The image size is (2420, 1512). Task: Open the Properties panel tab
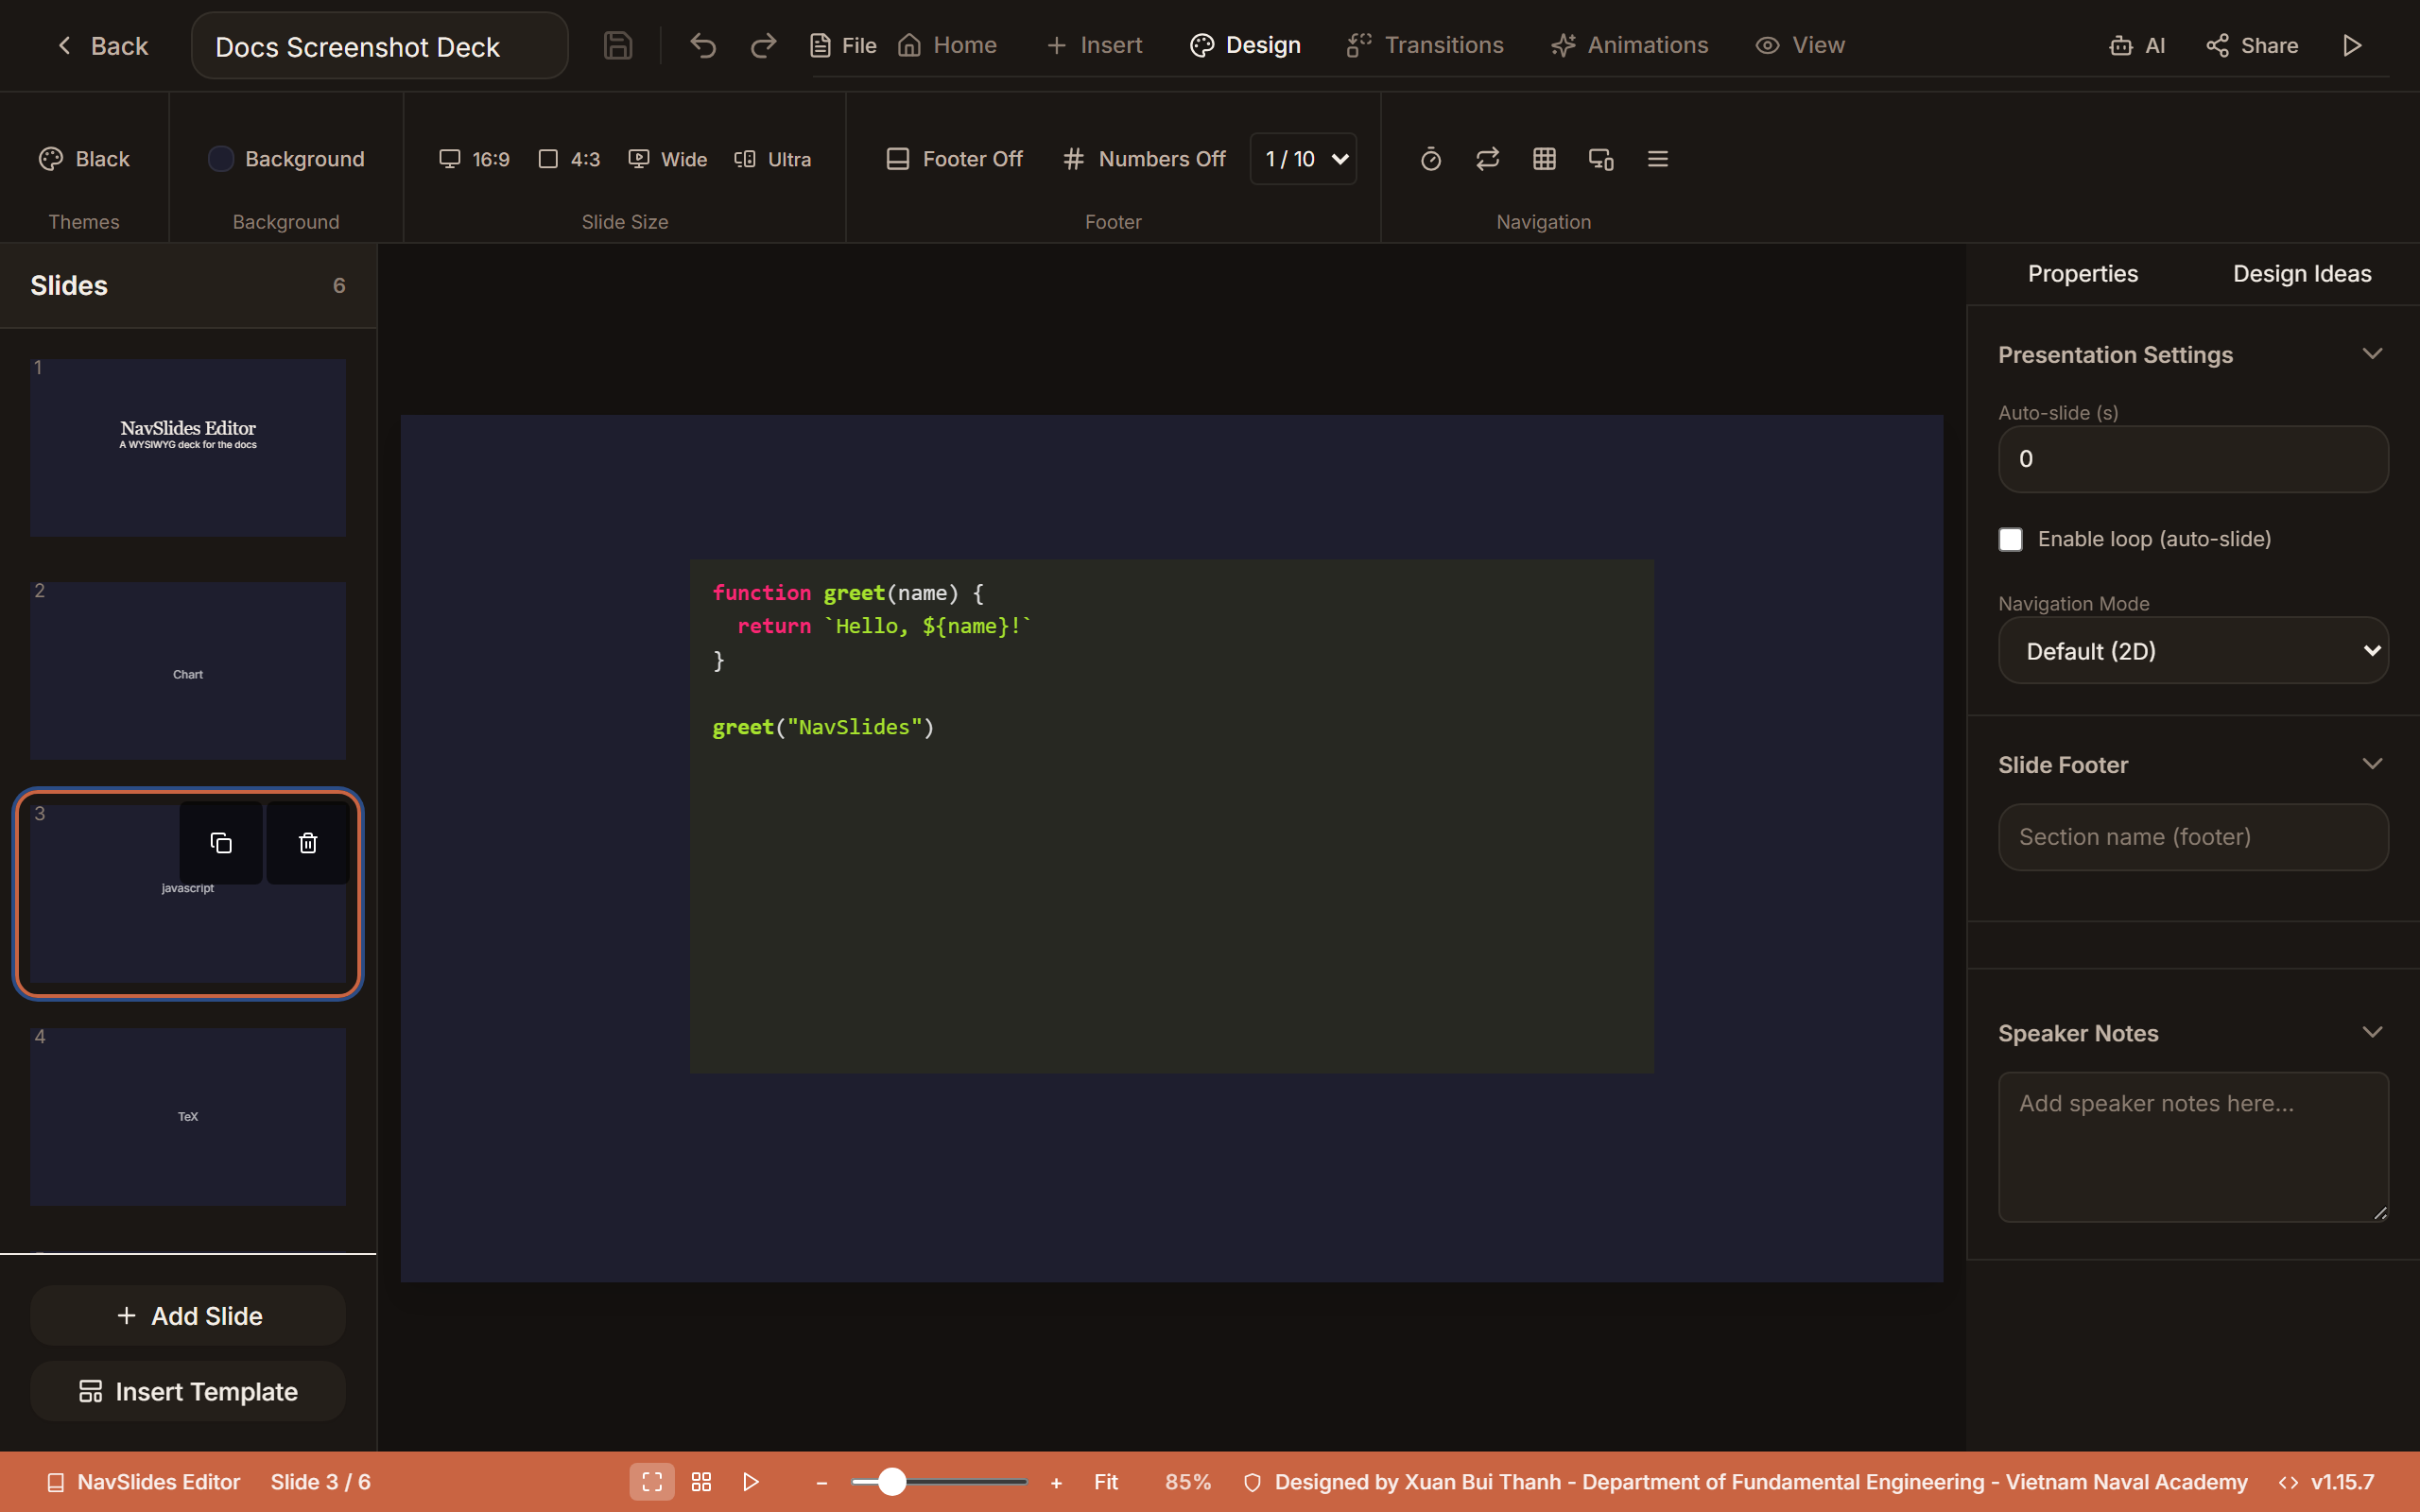2083,274
